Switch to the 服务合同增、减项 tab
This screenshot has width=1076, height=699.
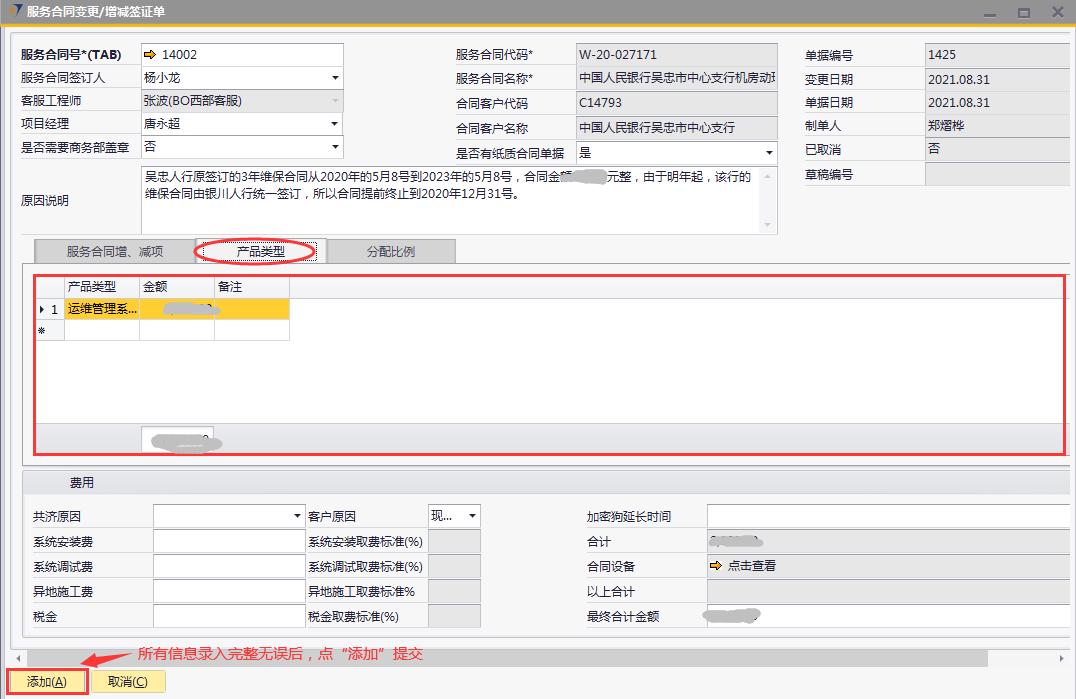(x=114, y=252)
